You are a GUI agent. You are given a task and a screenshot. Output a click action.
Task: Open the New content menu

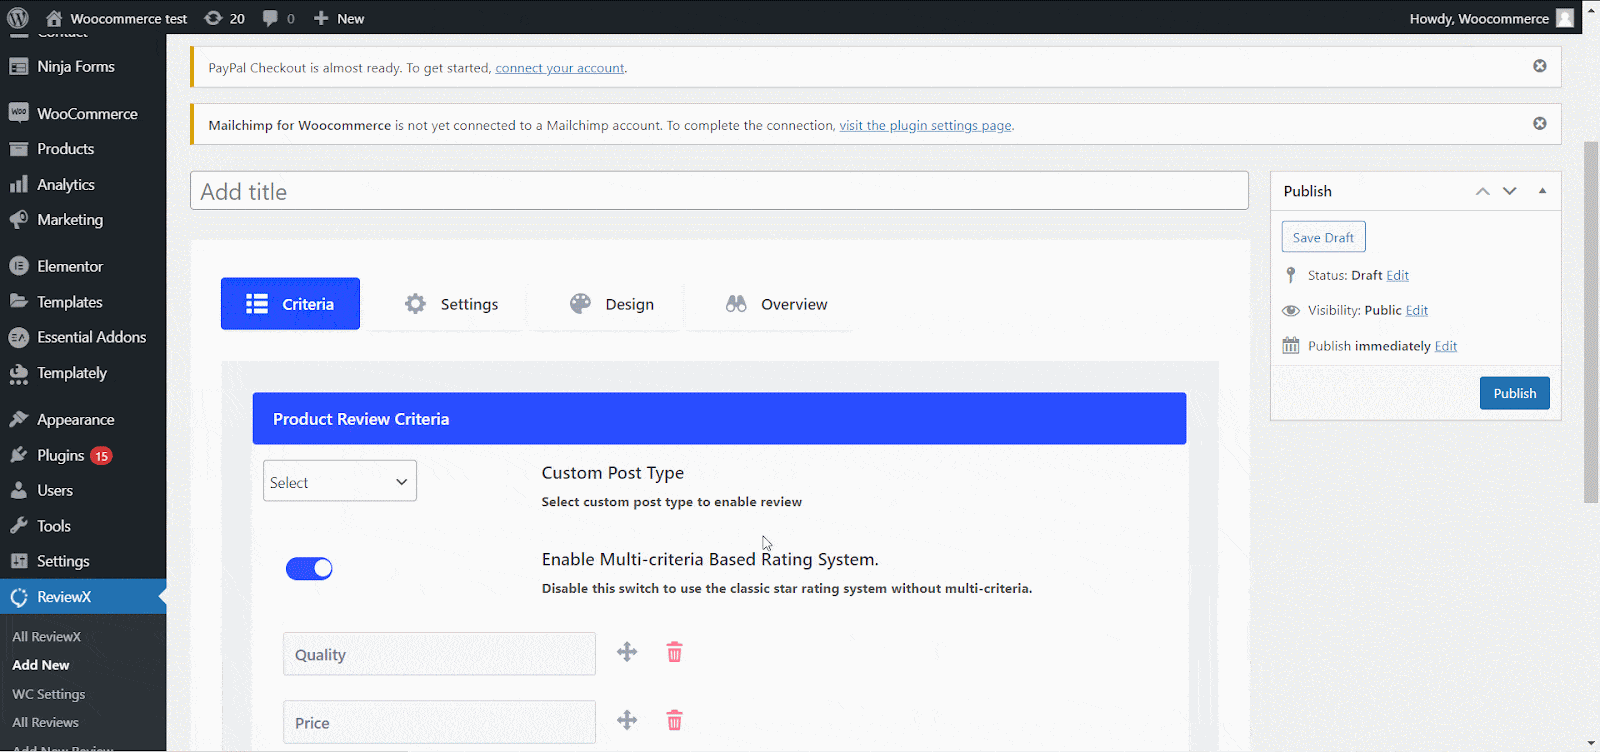pos(339,18)
